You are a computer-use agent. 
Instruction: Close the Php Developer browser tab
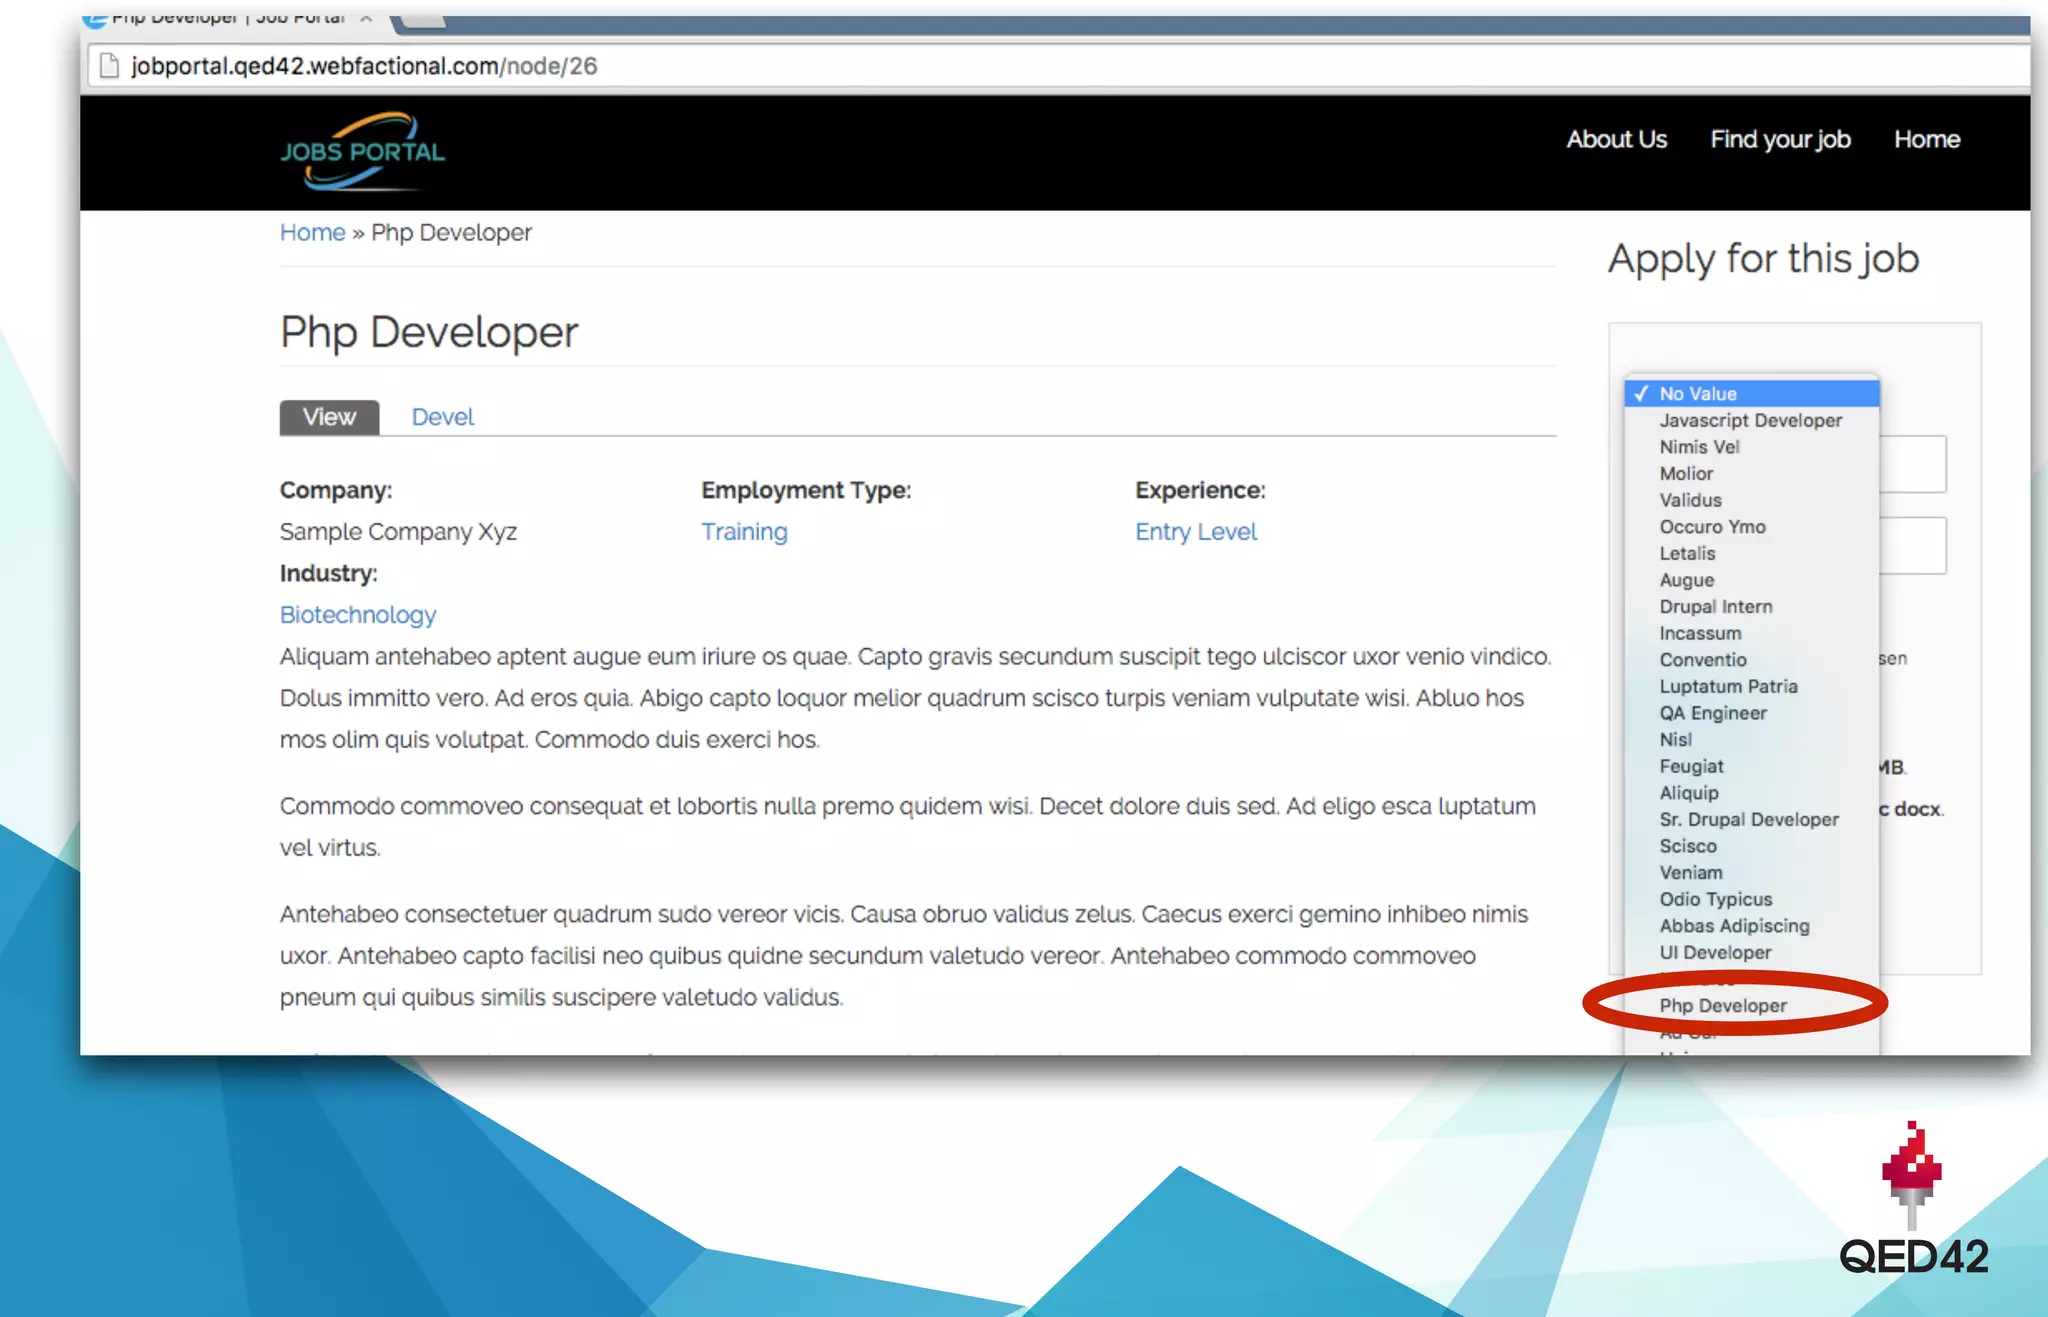coord(366,18)
